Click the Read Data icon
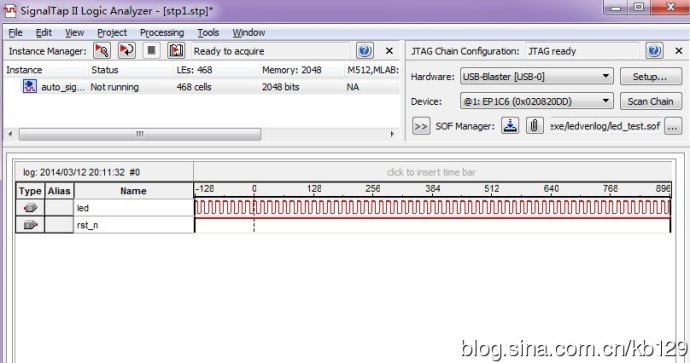 (x=176, y=51)
